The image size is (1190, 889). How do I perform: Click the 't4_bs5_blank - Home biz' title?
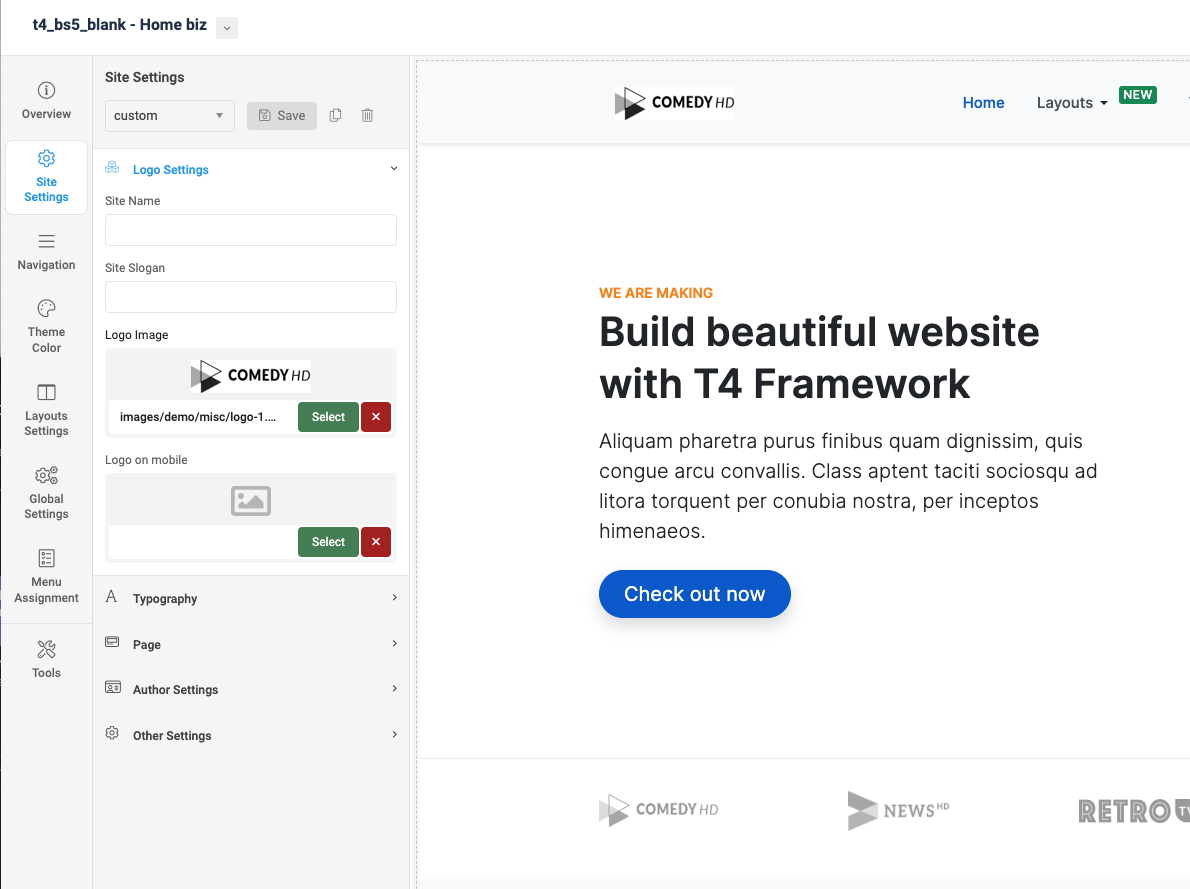[x=119, y=25]
